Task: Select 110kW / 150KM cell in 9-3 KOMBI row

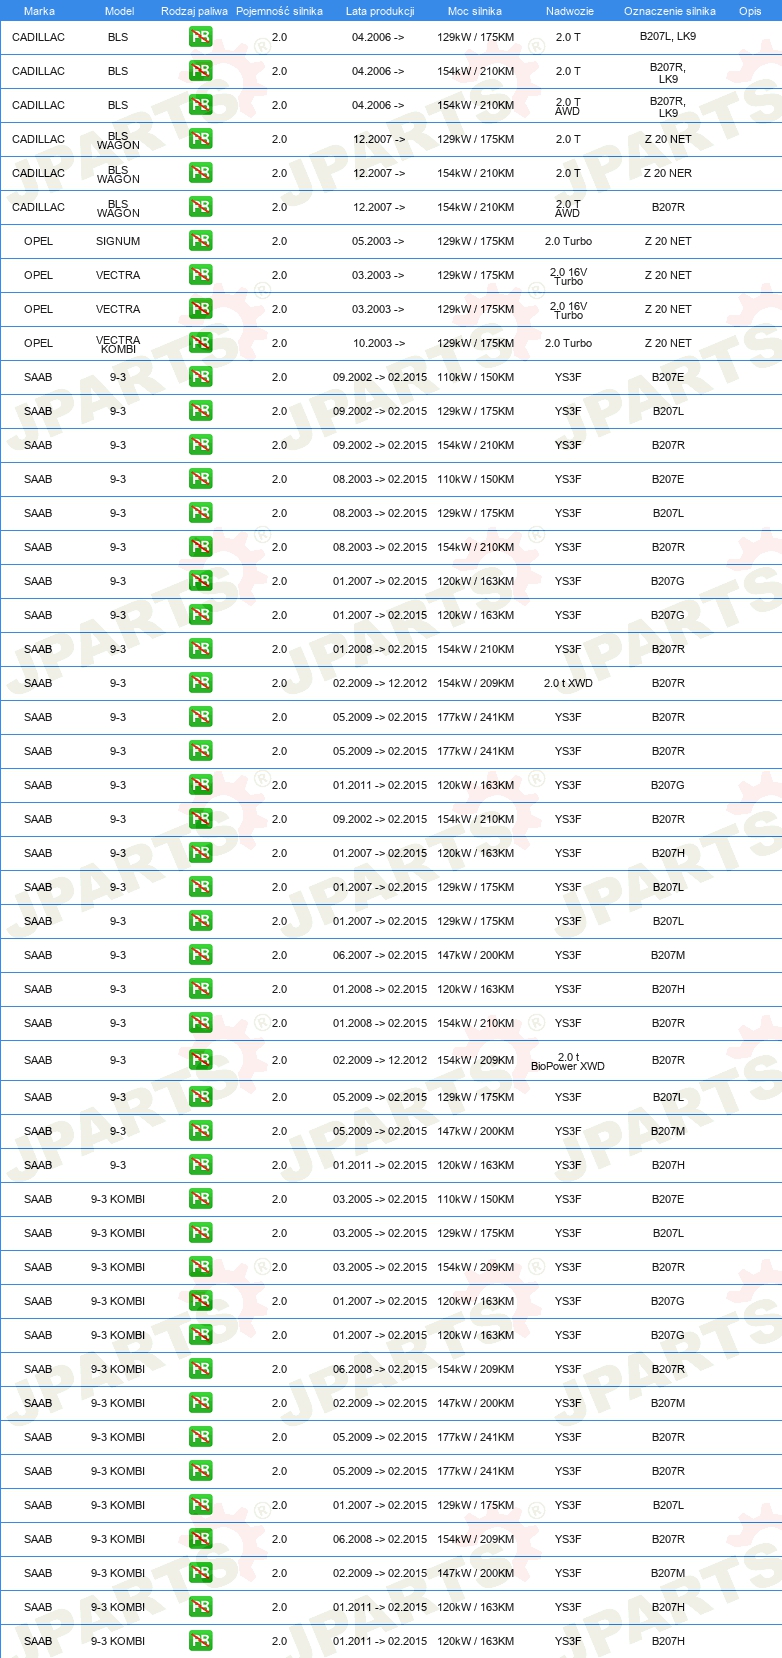Action: coord(476,1199)
